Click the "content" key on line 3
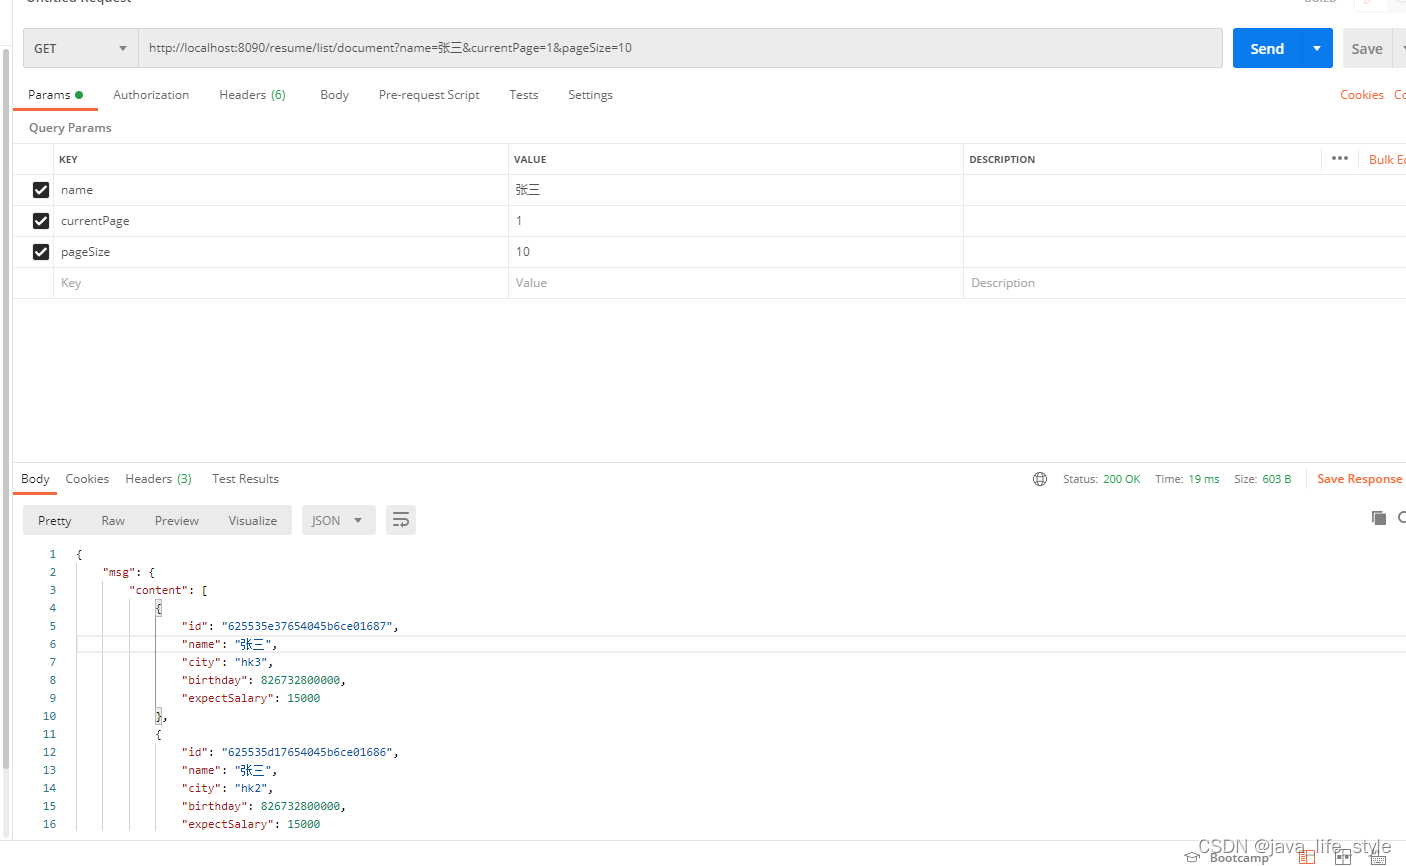The height and width of the screenshot is (866, 1406). 159,590
